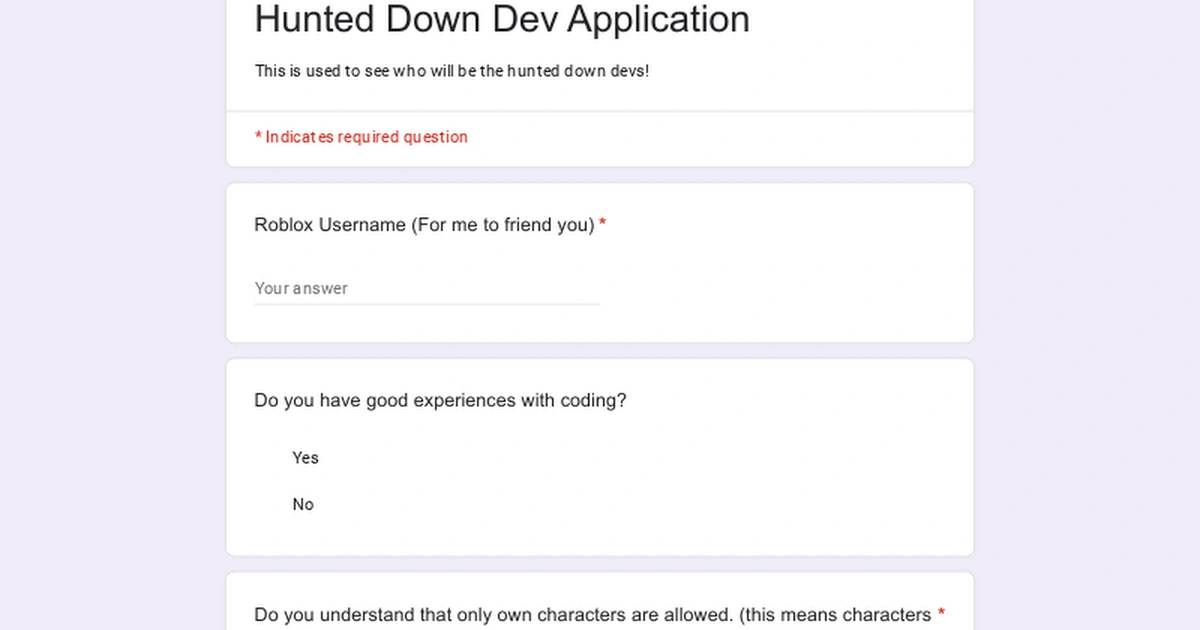Click the coding question card

coord(598,457)
